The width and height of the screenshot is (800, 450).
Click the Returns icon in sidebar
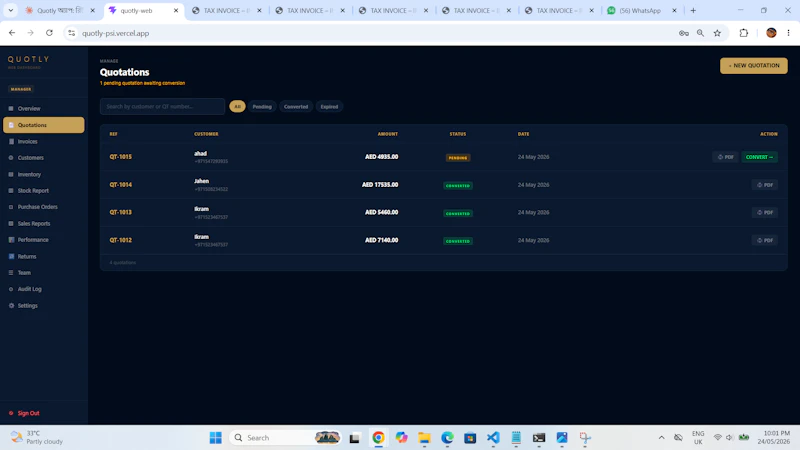pyautogui.click(x=11, y=256)
